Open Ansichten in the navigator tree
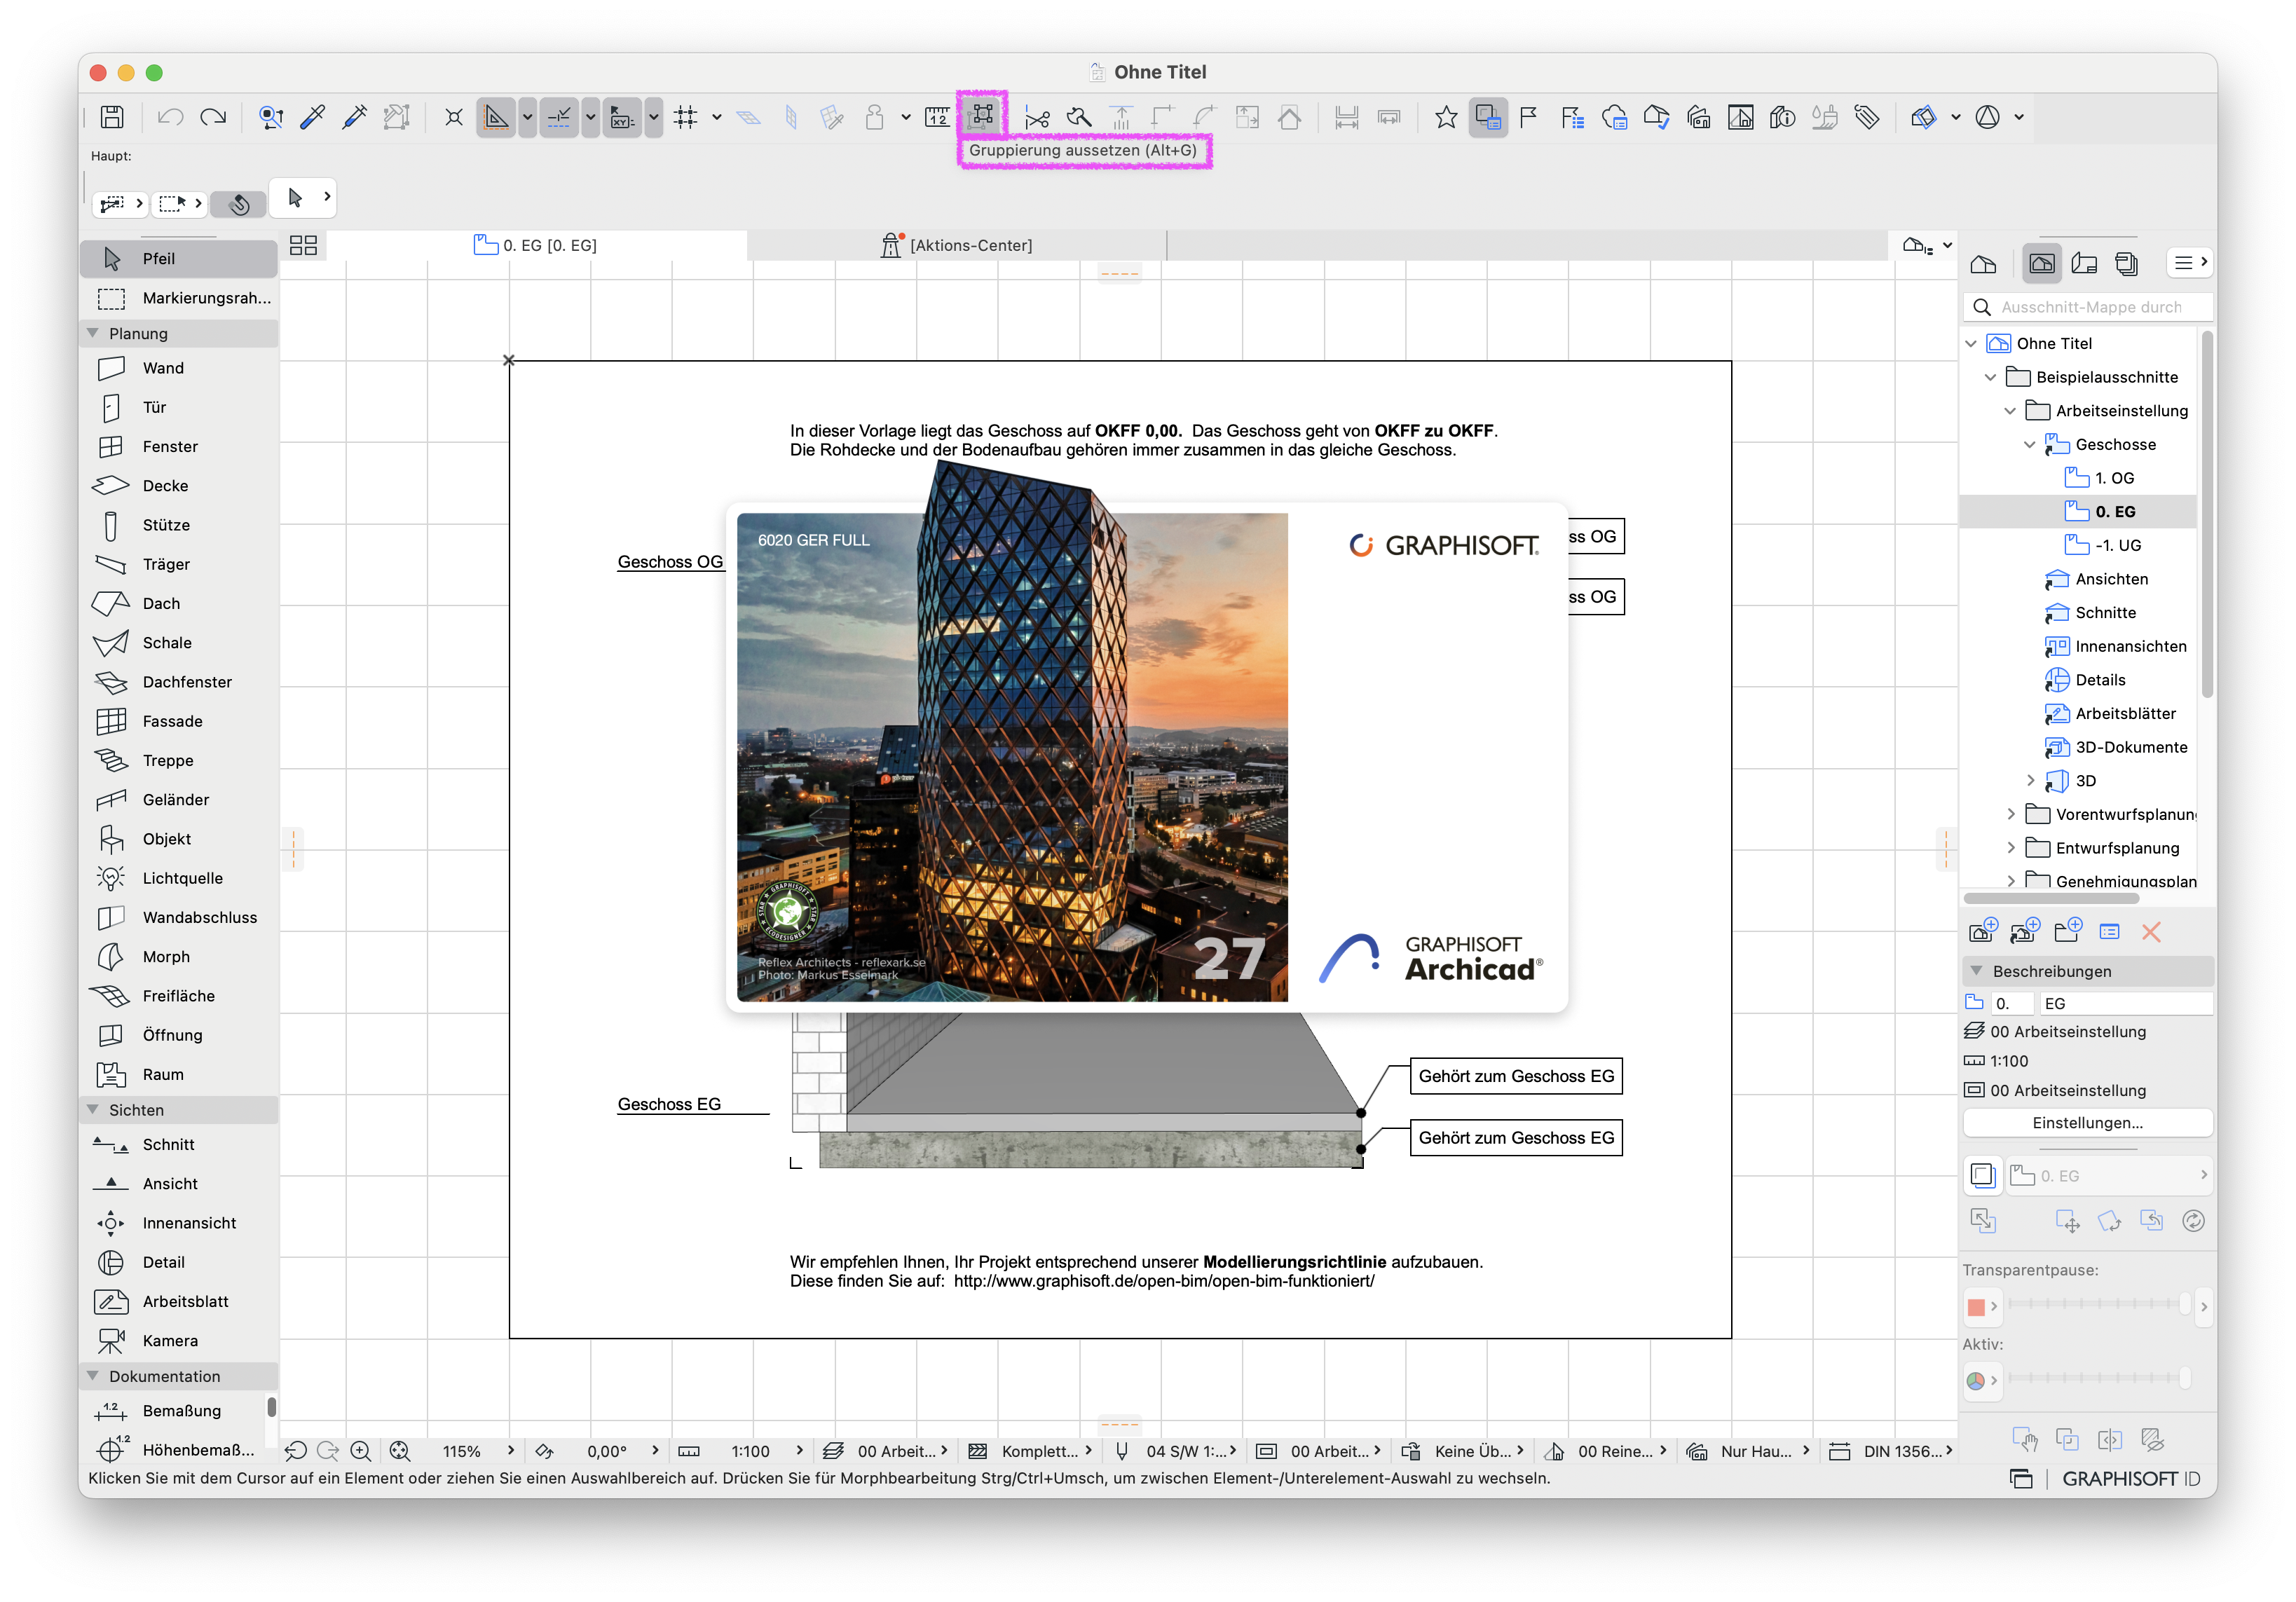The width and height of the screenshot is (2296, 1602). 2110,579
